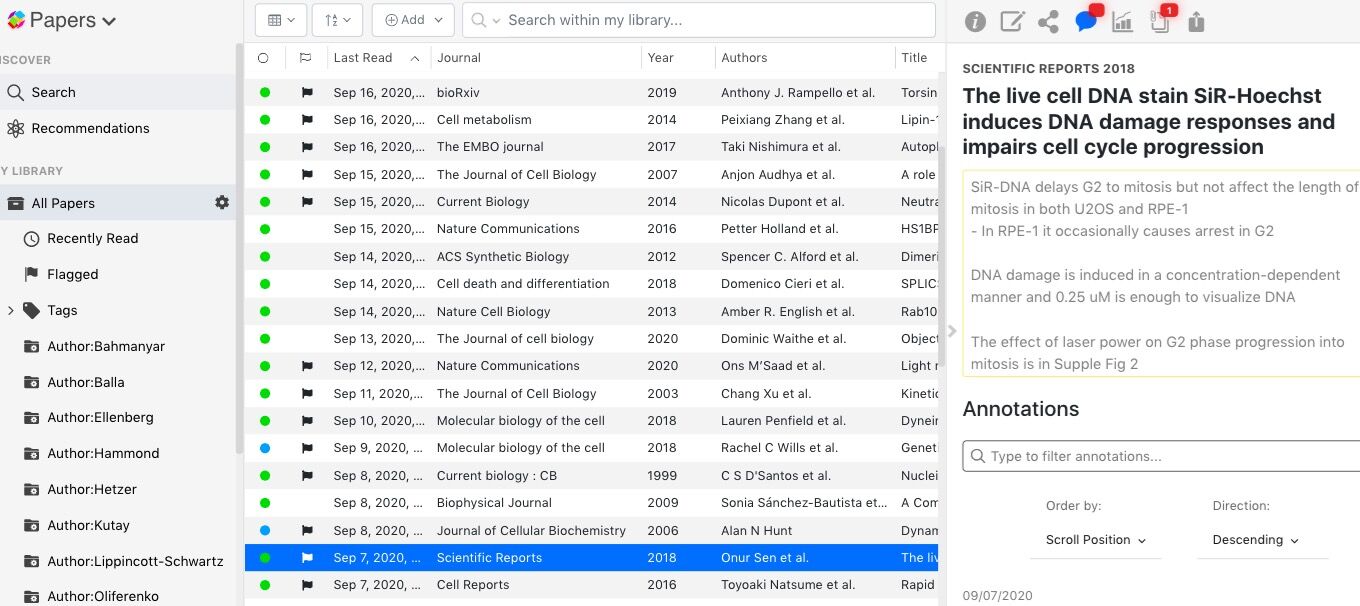This screenshot has height=606, width=1360.
Task: Collapse the details panel arrow
Action: coord(952,330)
